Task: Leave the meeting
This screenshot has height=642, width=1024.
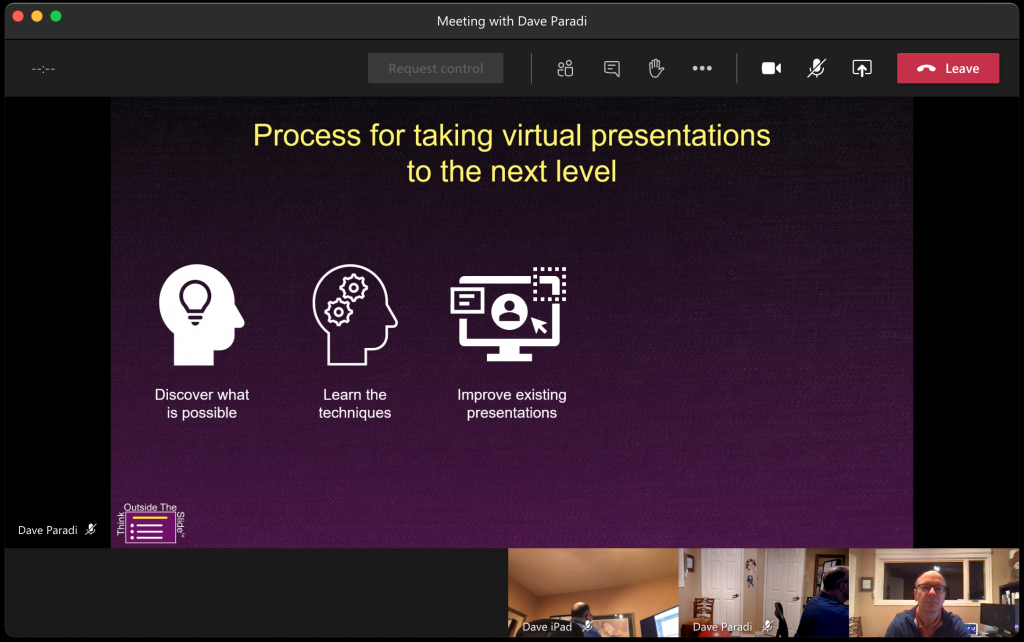Action: pyautogui.click(x=947, y=68)
